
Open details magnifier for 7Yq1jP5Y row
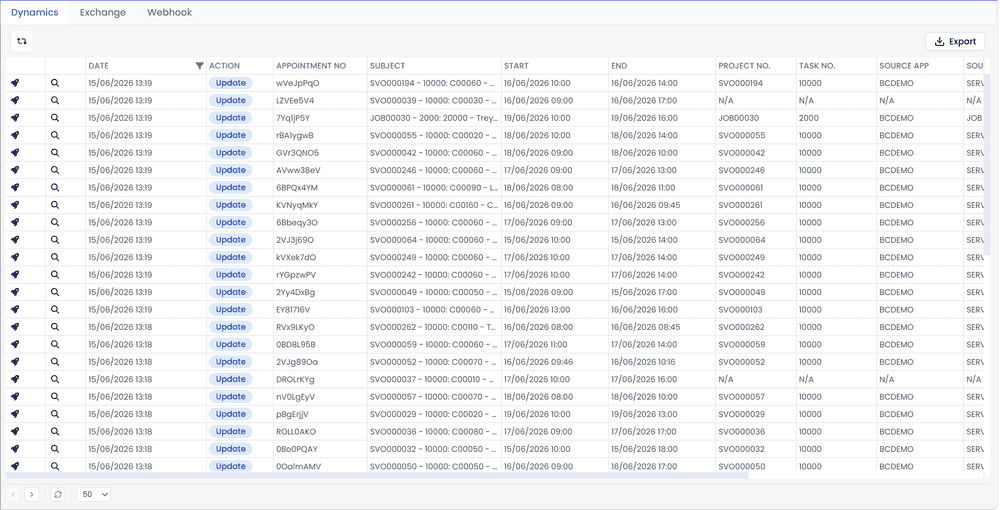point(55,118)
